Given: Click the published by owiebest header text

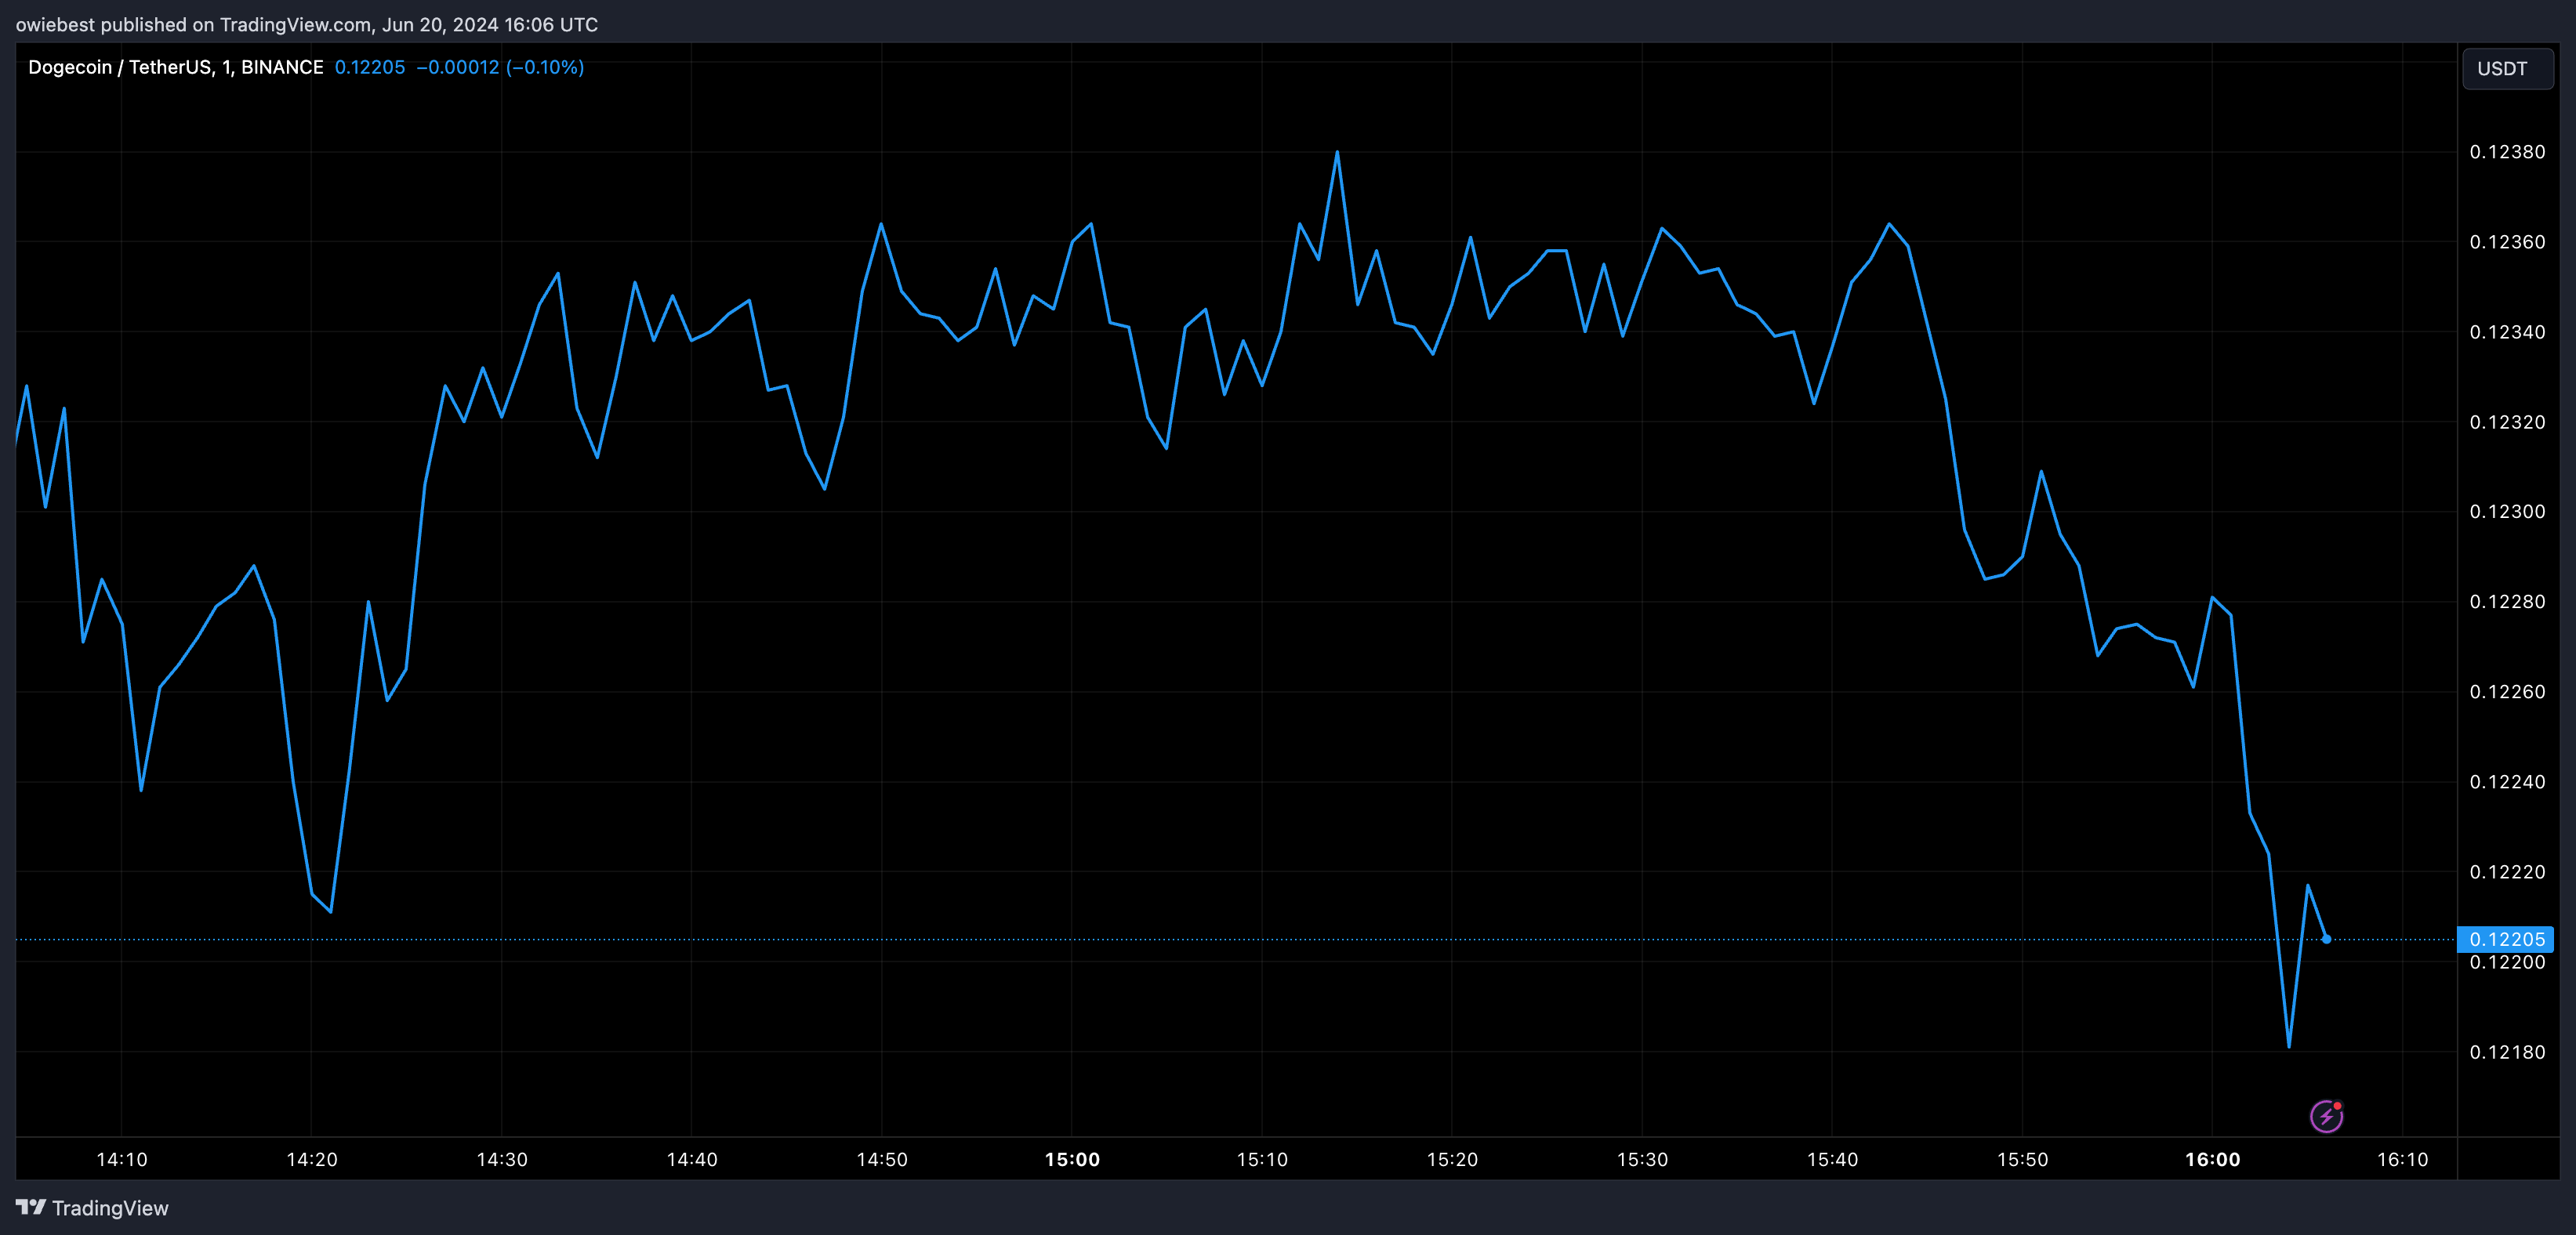Looking at the screenshot, I should tap(307, 24).
